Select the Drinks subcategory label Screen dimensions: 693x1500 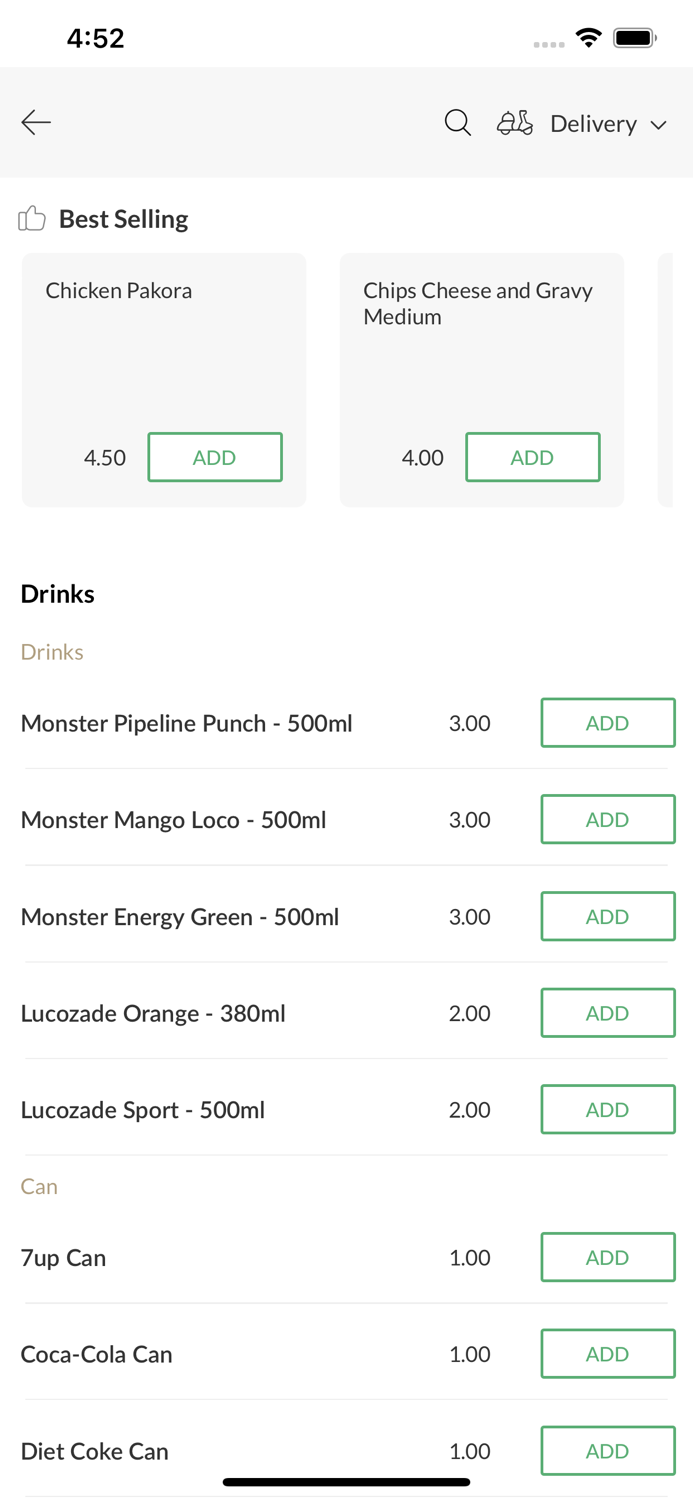pos(52,652)
